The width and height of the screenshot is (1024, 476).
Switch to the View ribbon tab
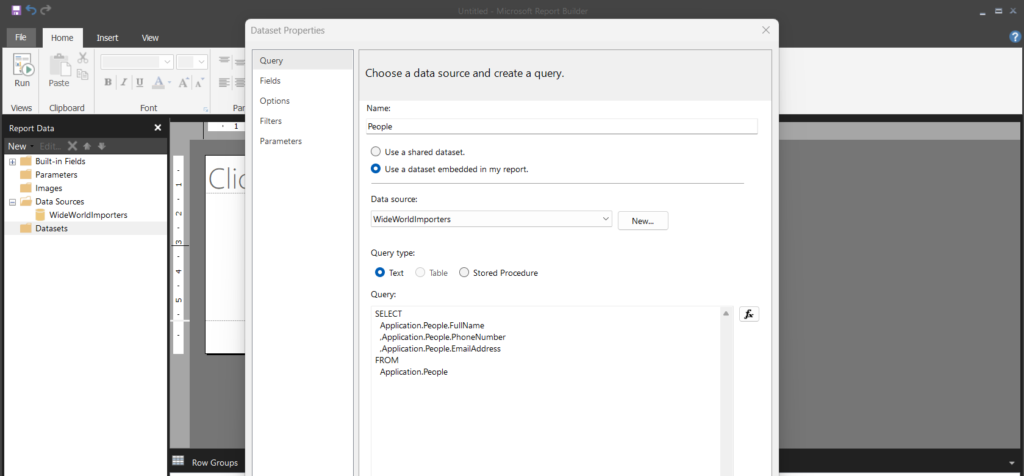(150, 38)
